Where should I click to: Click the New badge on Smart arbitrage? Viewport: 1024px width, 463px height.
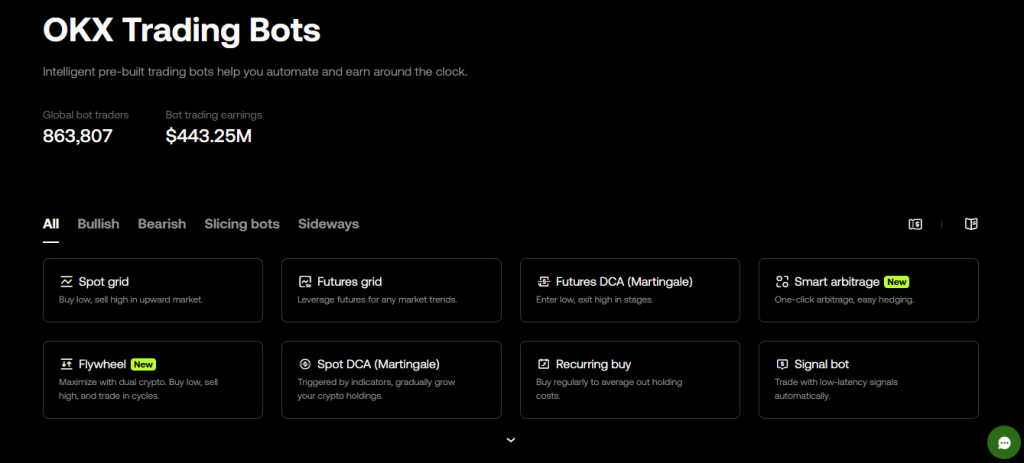click(x=897, y=282)
